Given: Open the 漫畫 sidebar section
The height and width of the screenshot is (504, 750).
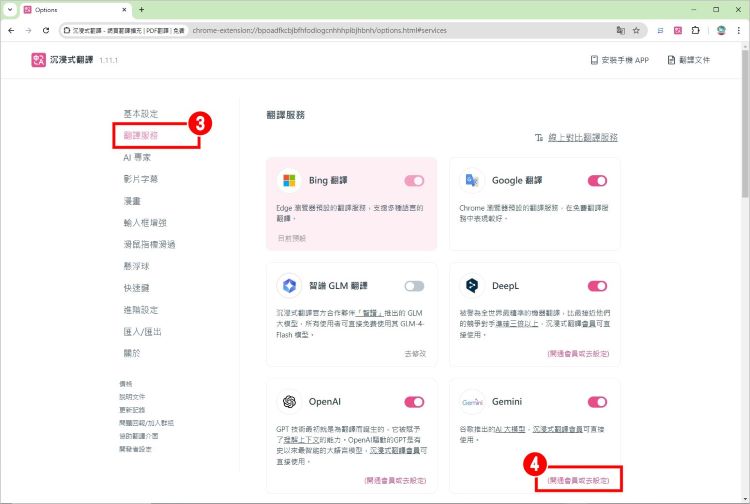Looking at the screenshot, I should pyautogui.click(x=132, y=201).
